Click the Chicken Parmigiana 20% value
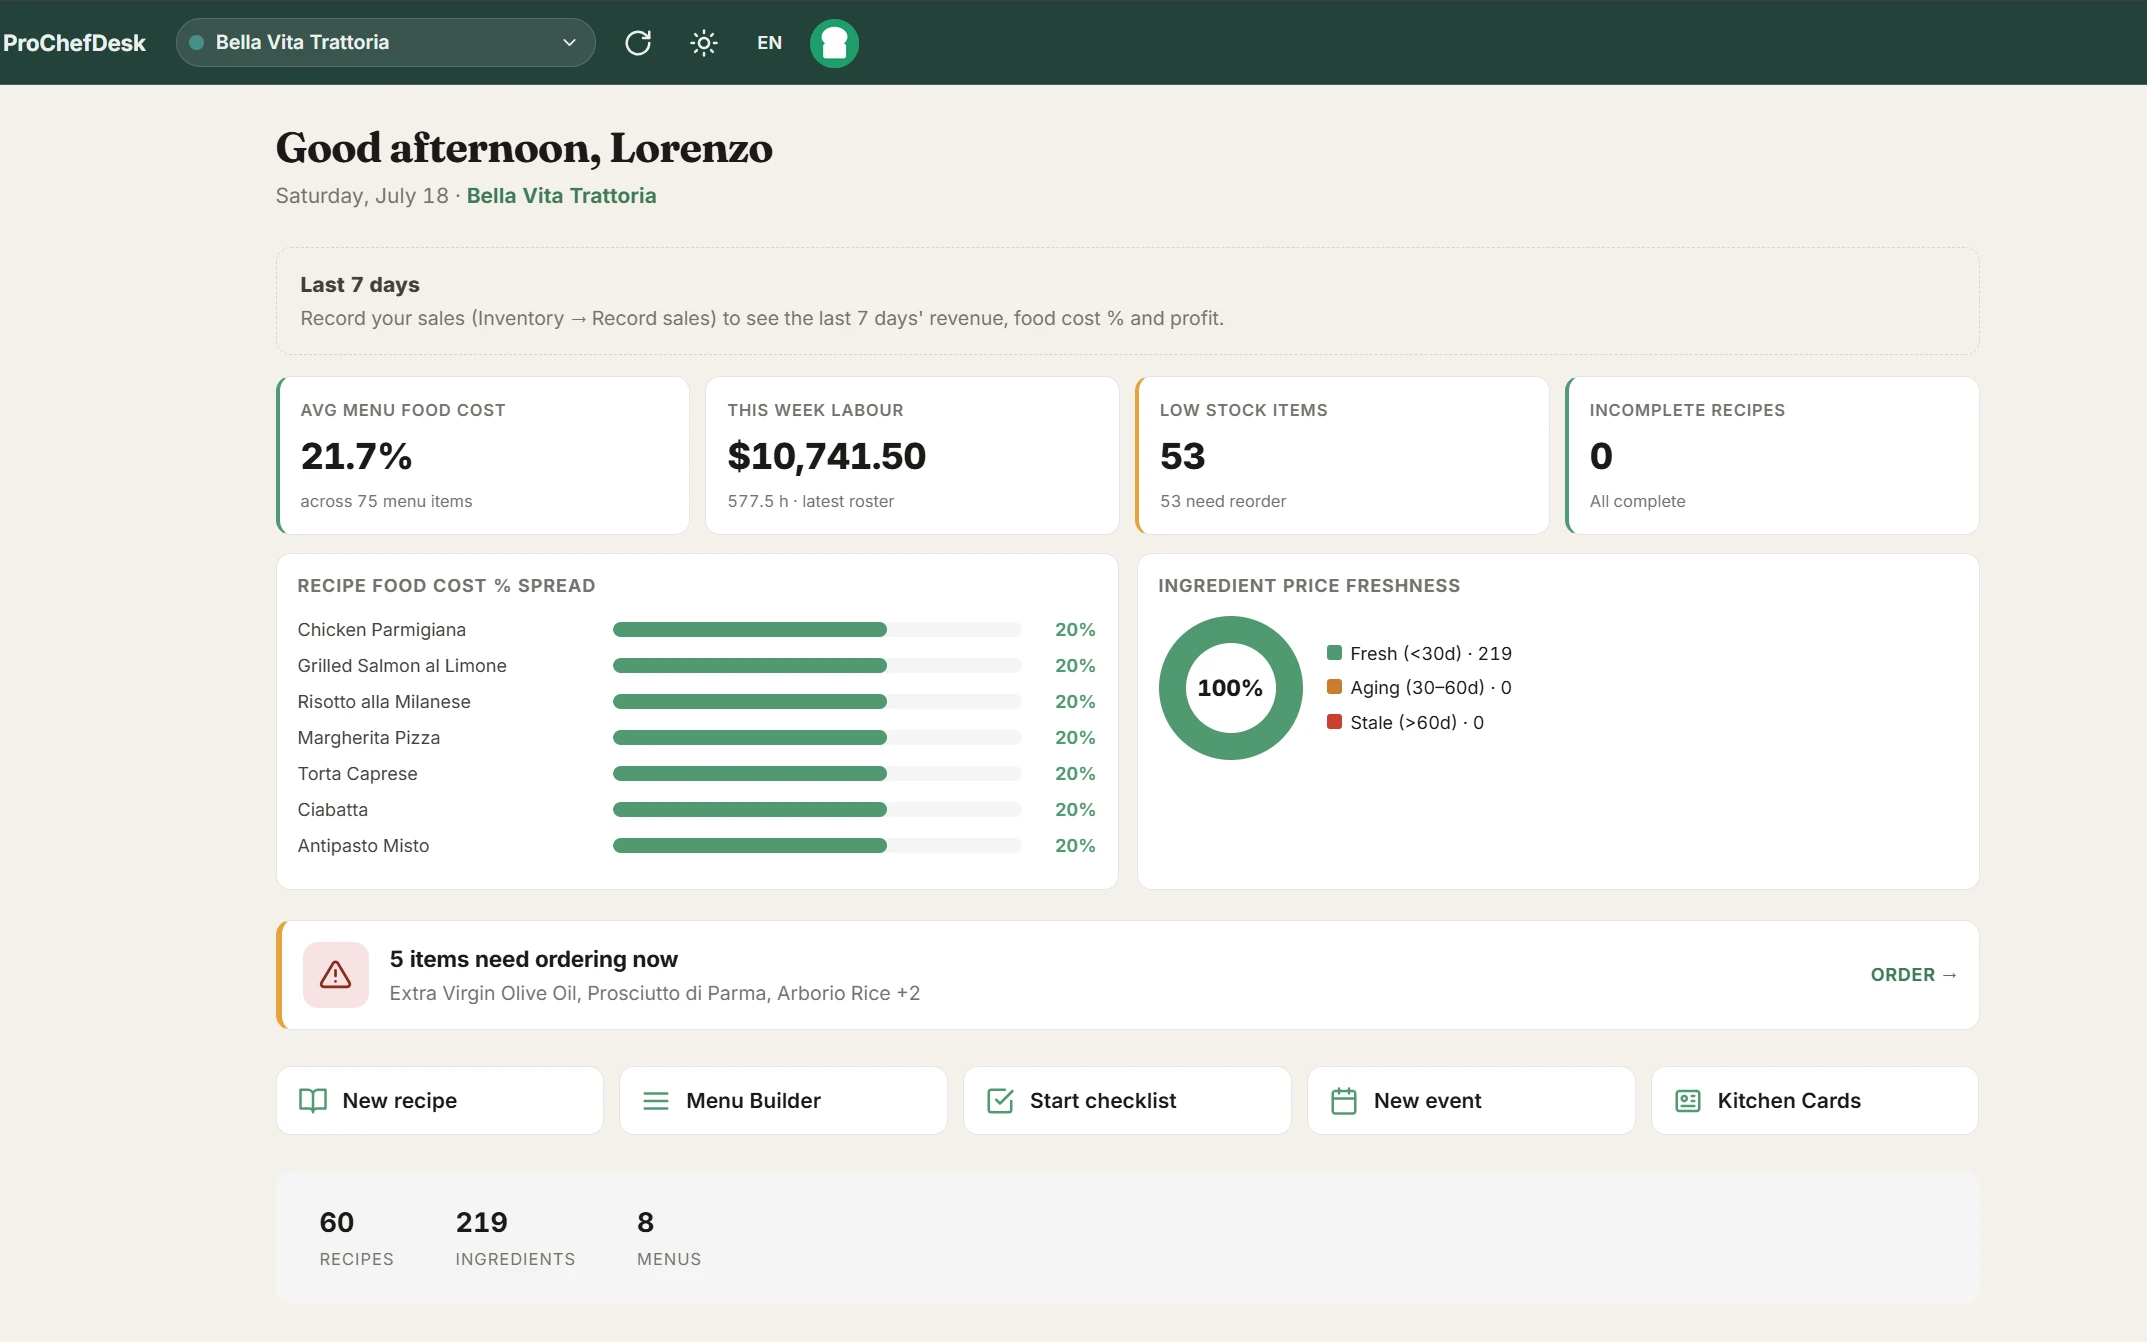The image size is (2147, 1342). (x=1075, y=630)
